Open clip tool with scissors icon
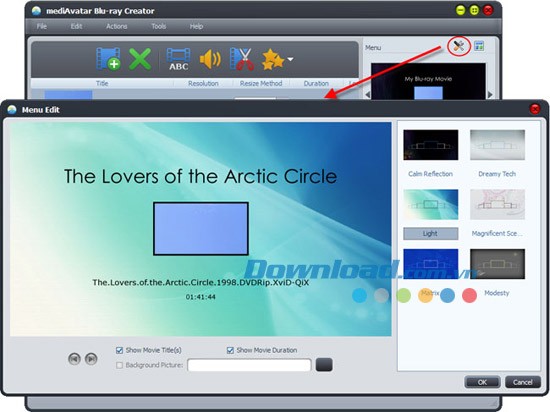This screenshot has width=550, height=412. pos(241,59)
